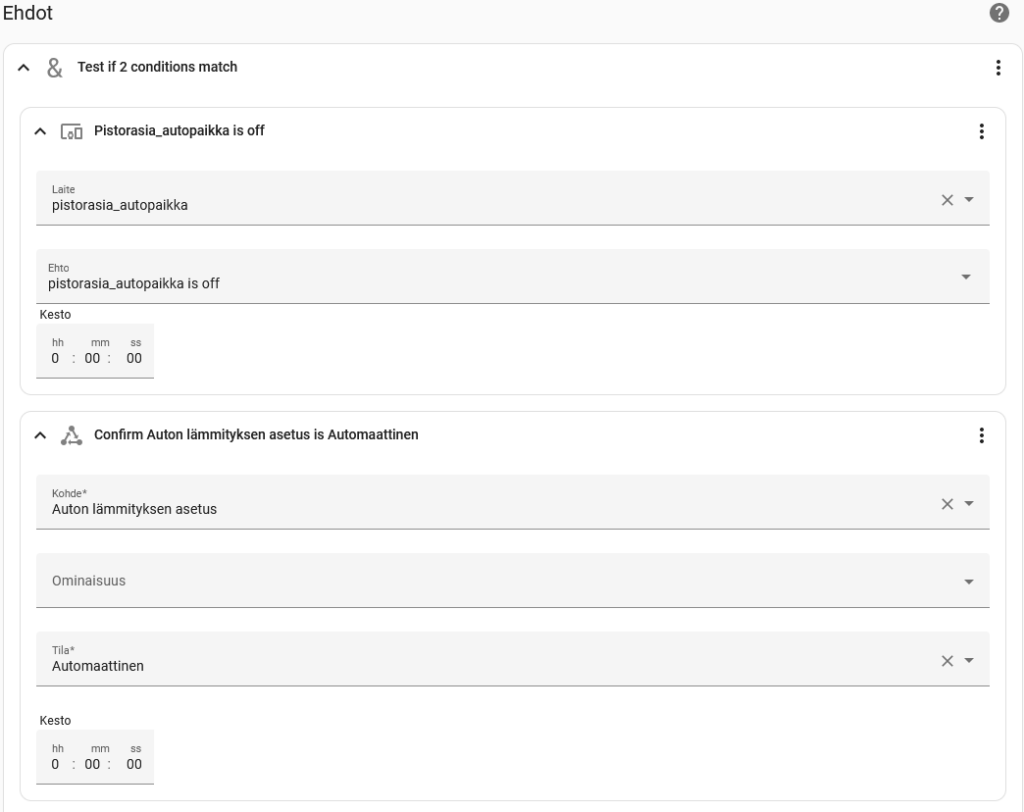Clear the Tila Automaattinen value
Image resolution: width=1024 pixels, height=812 pixels.
[x=947, y=660]
